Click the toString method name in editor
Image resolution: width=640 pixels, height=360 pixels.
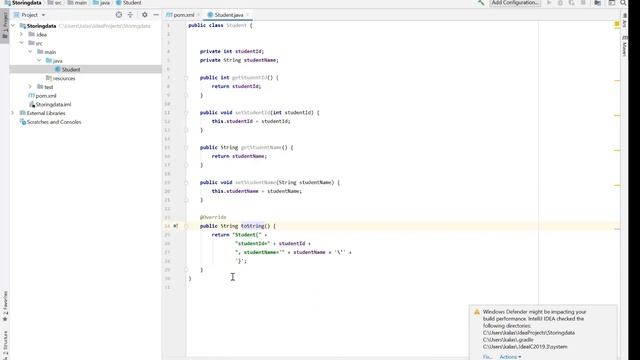[x=253, y=226]
